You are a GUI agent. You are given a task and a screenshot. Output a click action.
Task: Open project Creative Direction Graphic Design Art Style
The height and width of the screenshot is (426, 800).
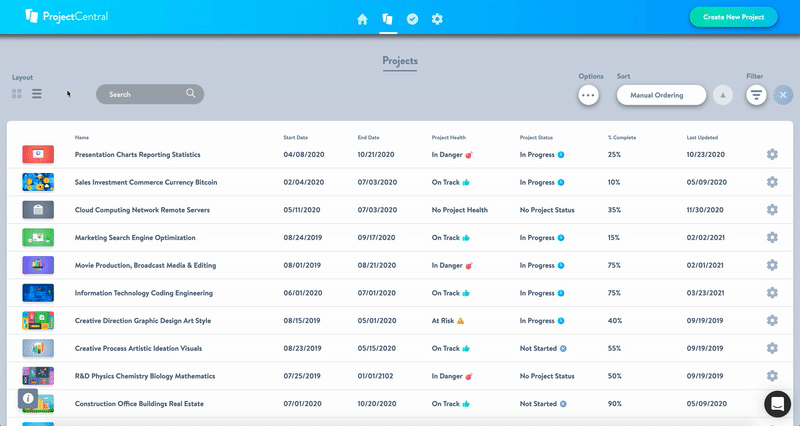coord(143,321)
